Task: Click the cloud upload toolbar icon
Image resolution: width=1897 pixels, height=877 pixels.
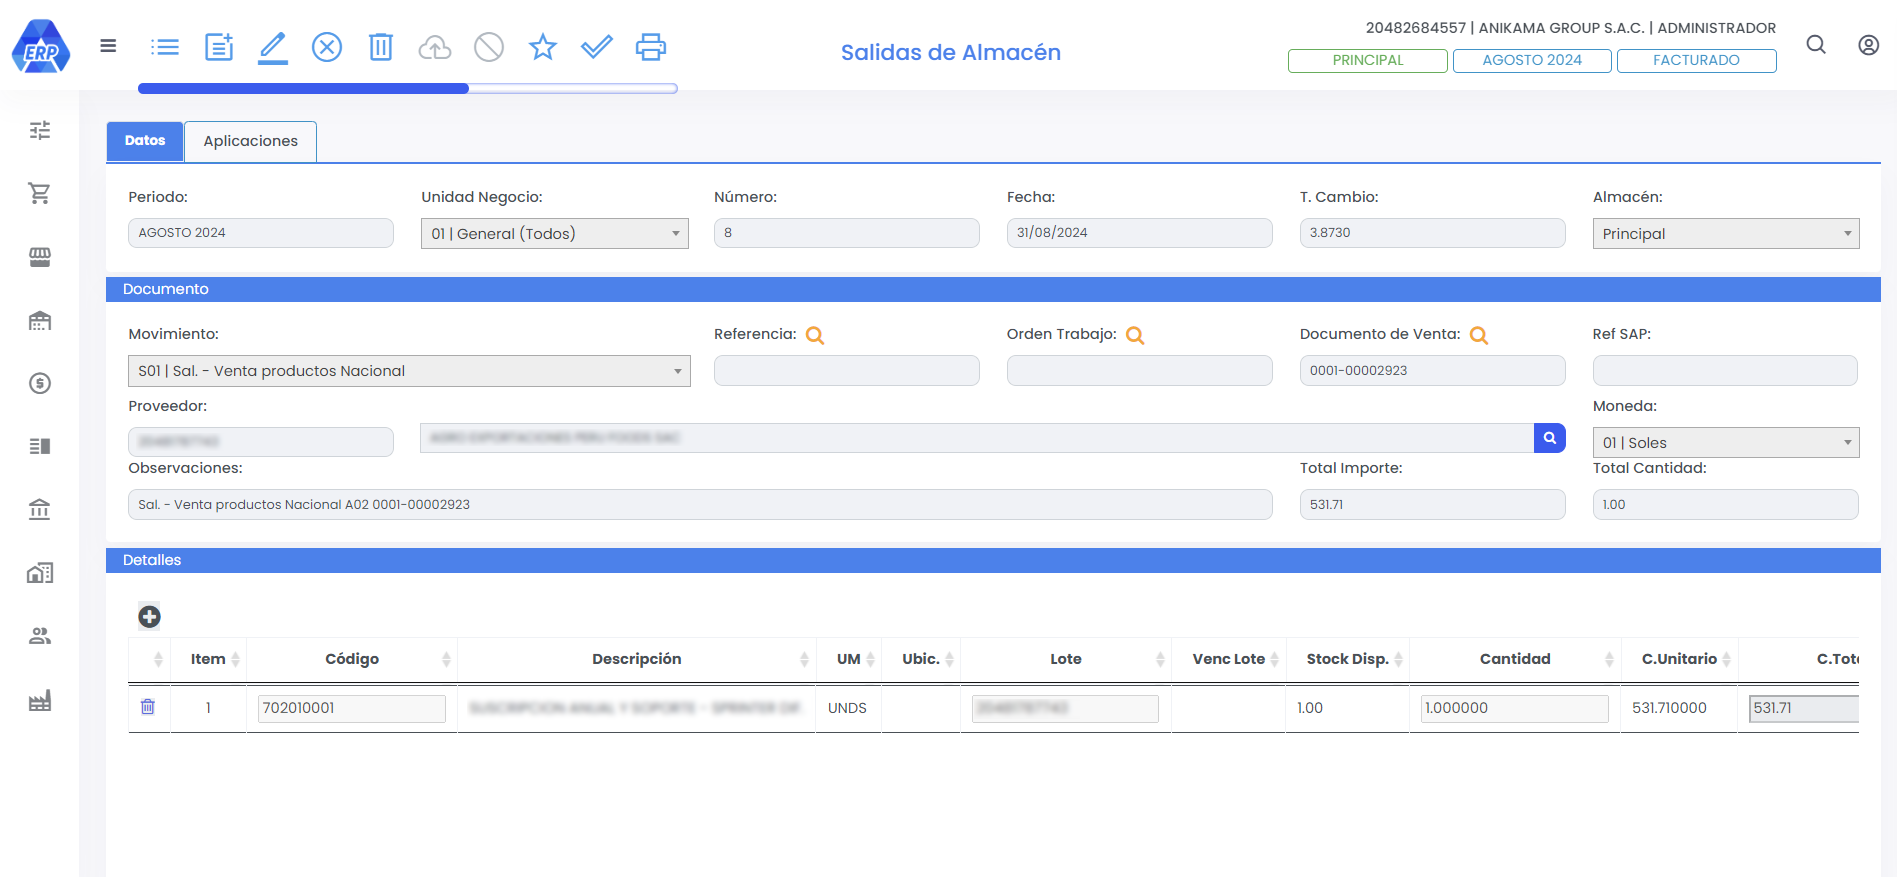Action: coord(435,47)
